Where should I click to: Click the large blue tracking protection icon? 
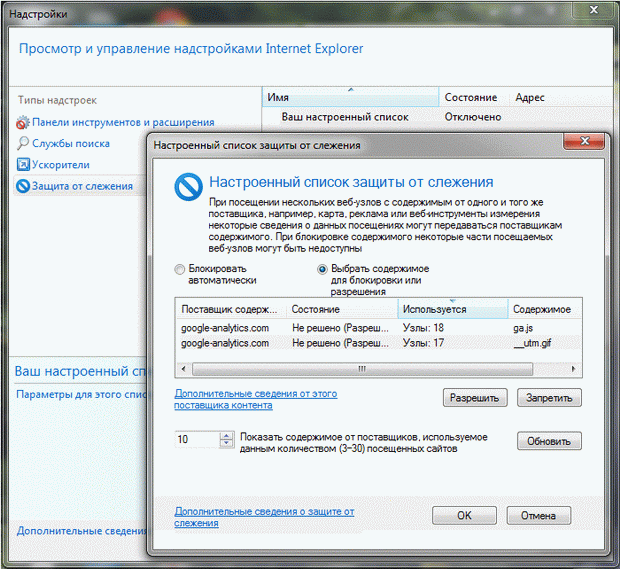pos(188,187)
